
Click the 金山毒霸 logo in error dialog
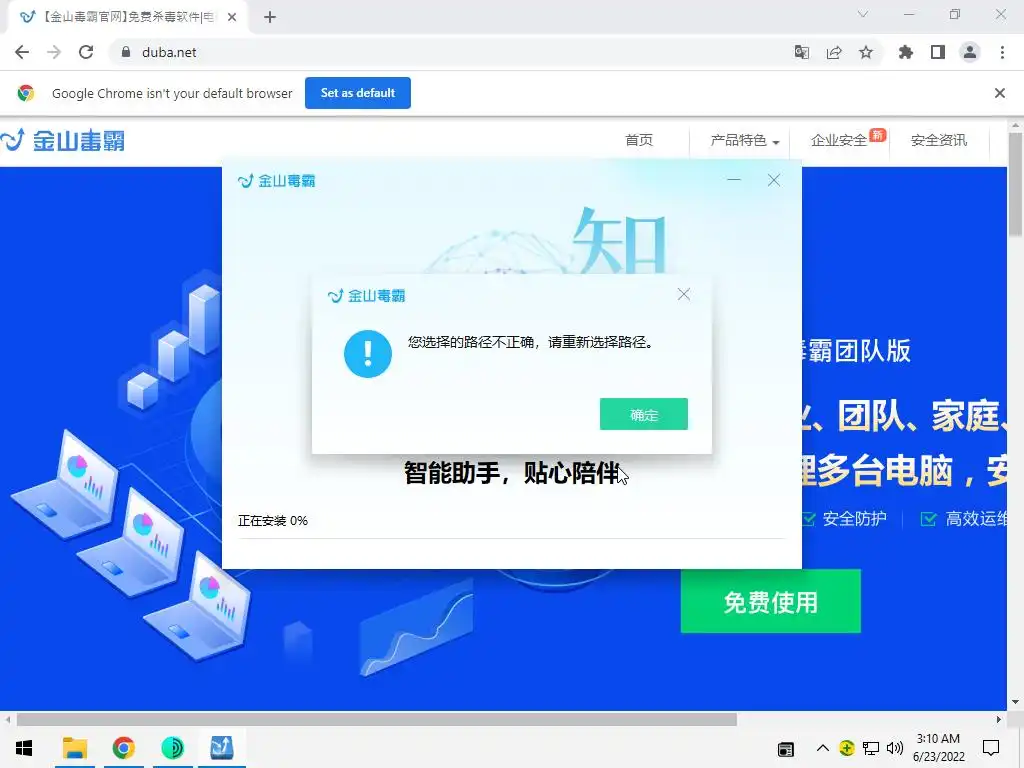pyautogui.click(x=366, y=296)
